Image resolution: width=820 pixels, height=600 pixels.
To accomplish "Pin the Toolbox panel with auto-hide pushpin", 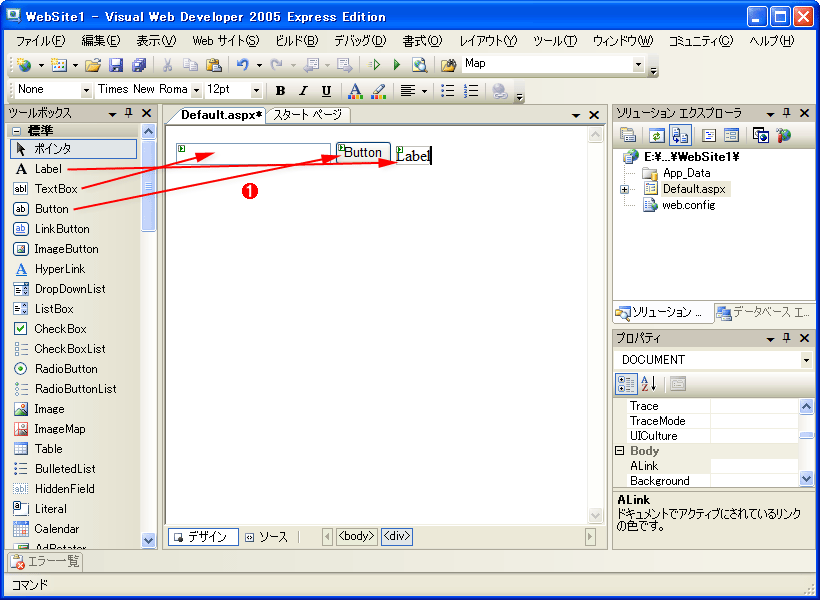I will point(128,114).
